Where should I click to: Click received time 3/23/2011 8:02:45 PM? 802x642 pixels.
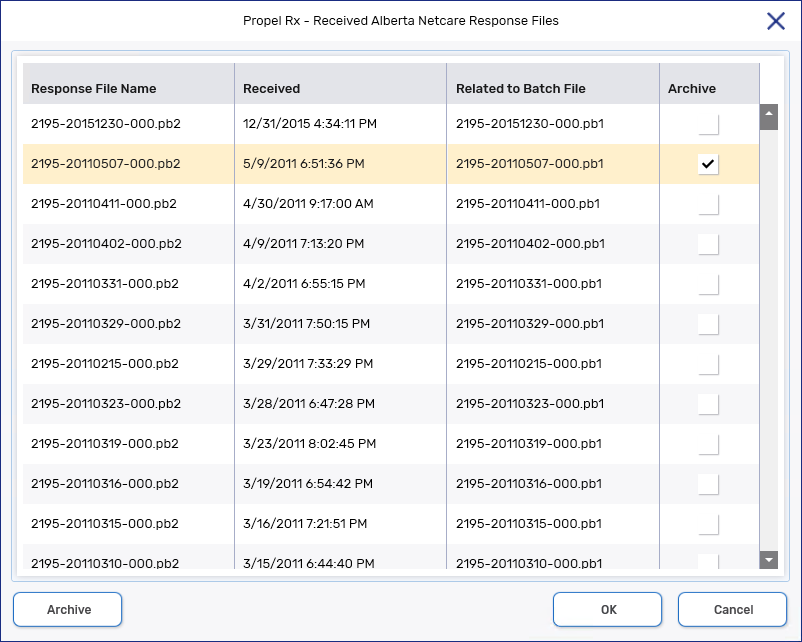[309, 444]
